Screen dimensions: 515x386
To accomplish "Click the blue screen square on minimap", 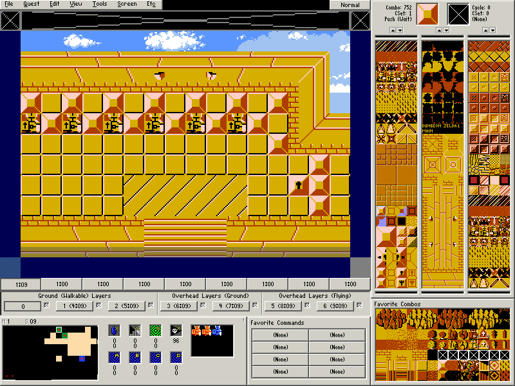I will coord(82,359).
